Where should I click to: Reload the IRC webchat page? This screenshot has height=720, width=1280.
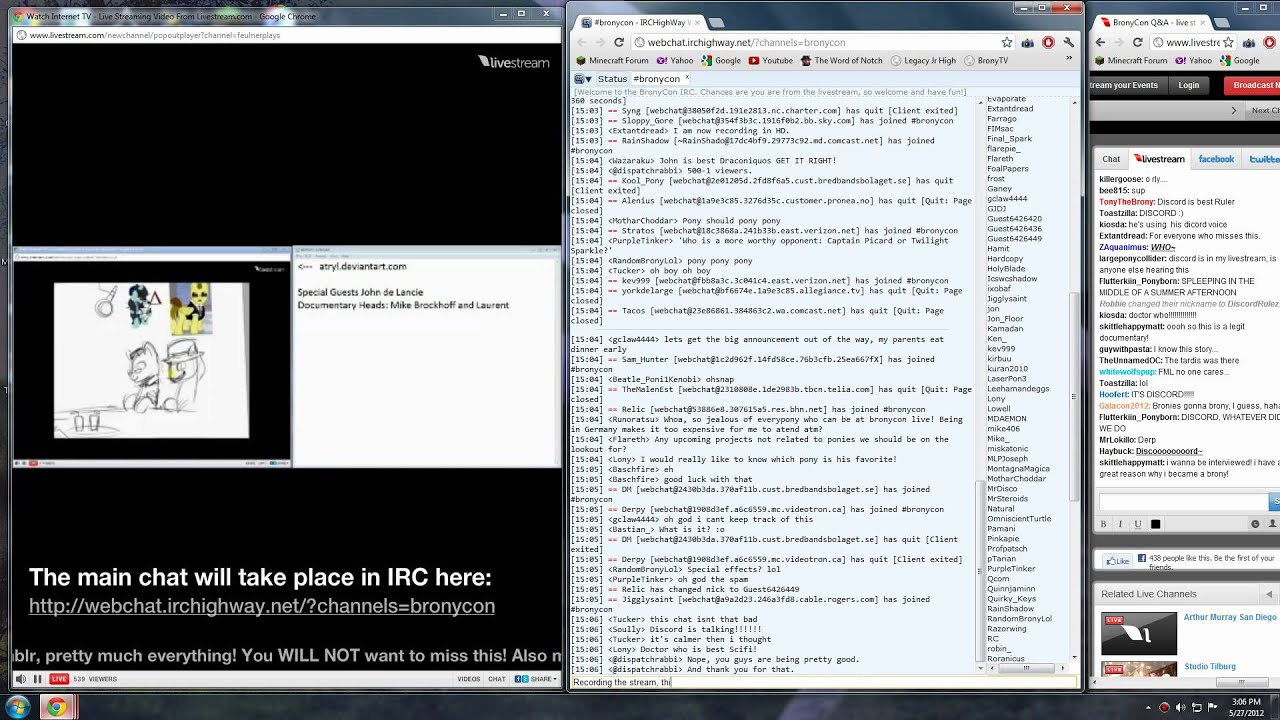point(619,42)
